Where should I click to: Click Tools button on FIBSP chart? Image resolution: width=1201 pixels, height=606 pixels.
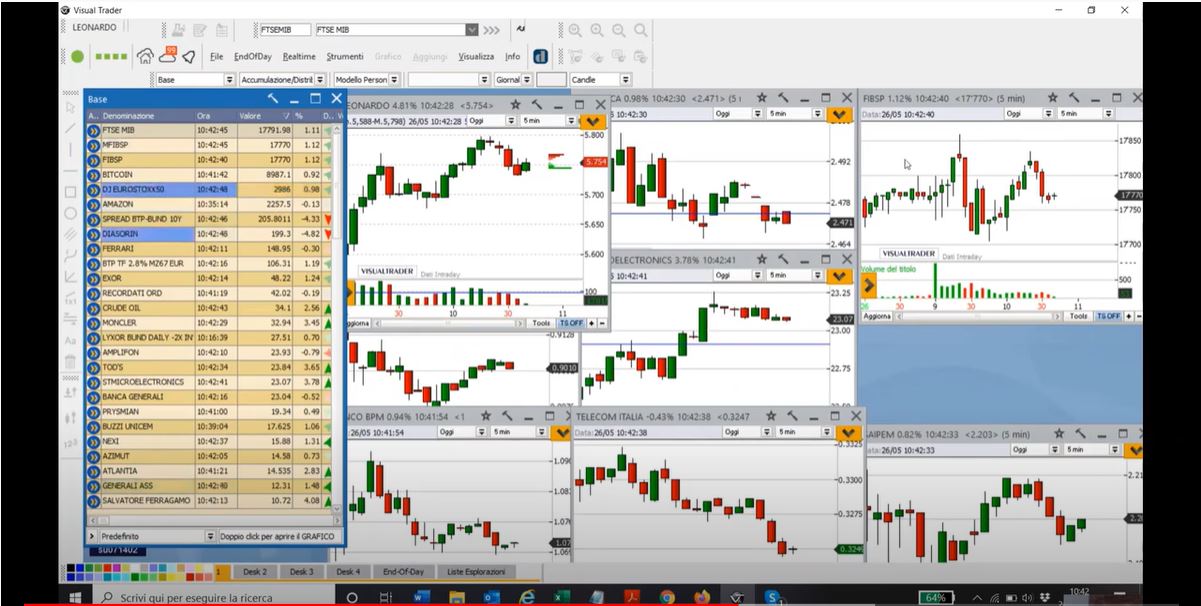[x=1078, y=316]
